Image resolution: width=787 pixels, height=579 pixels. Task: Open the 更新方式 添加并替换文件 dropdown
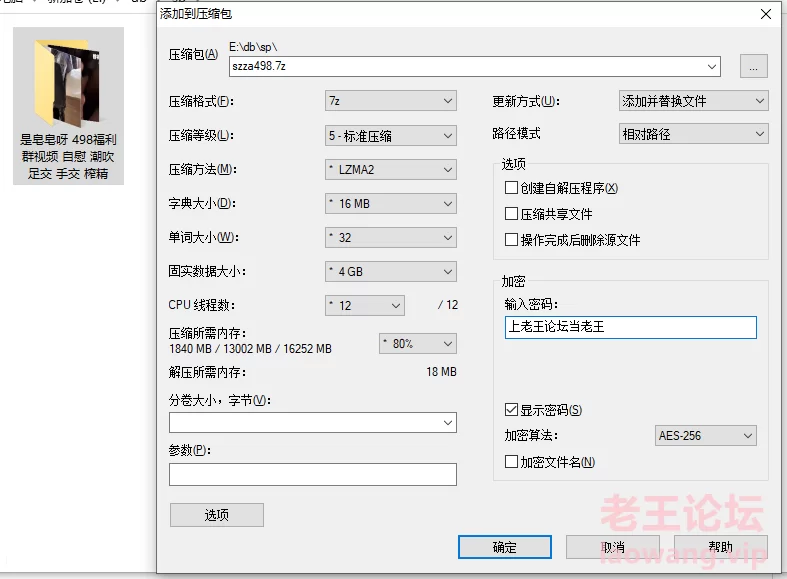tap(693, 101)
